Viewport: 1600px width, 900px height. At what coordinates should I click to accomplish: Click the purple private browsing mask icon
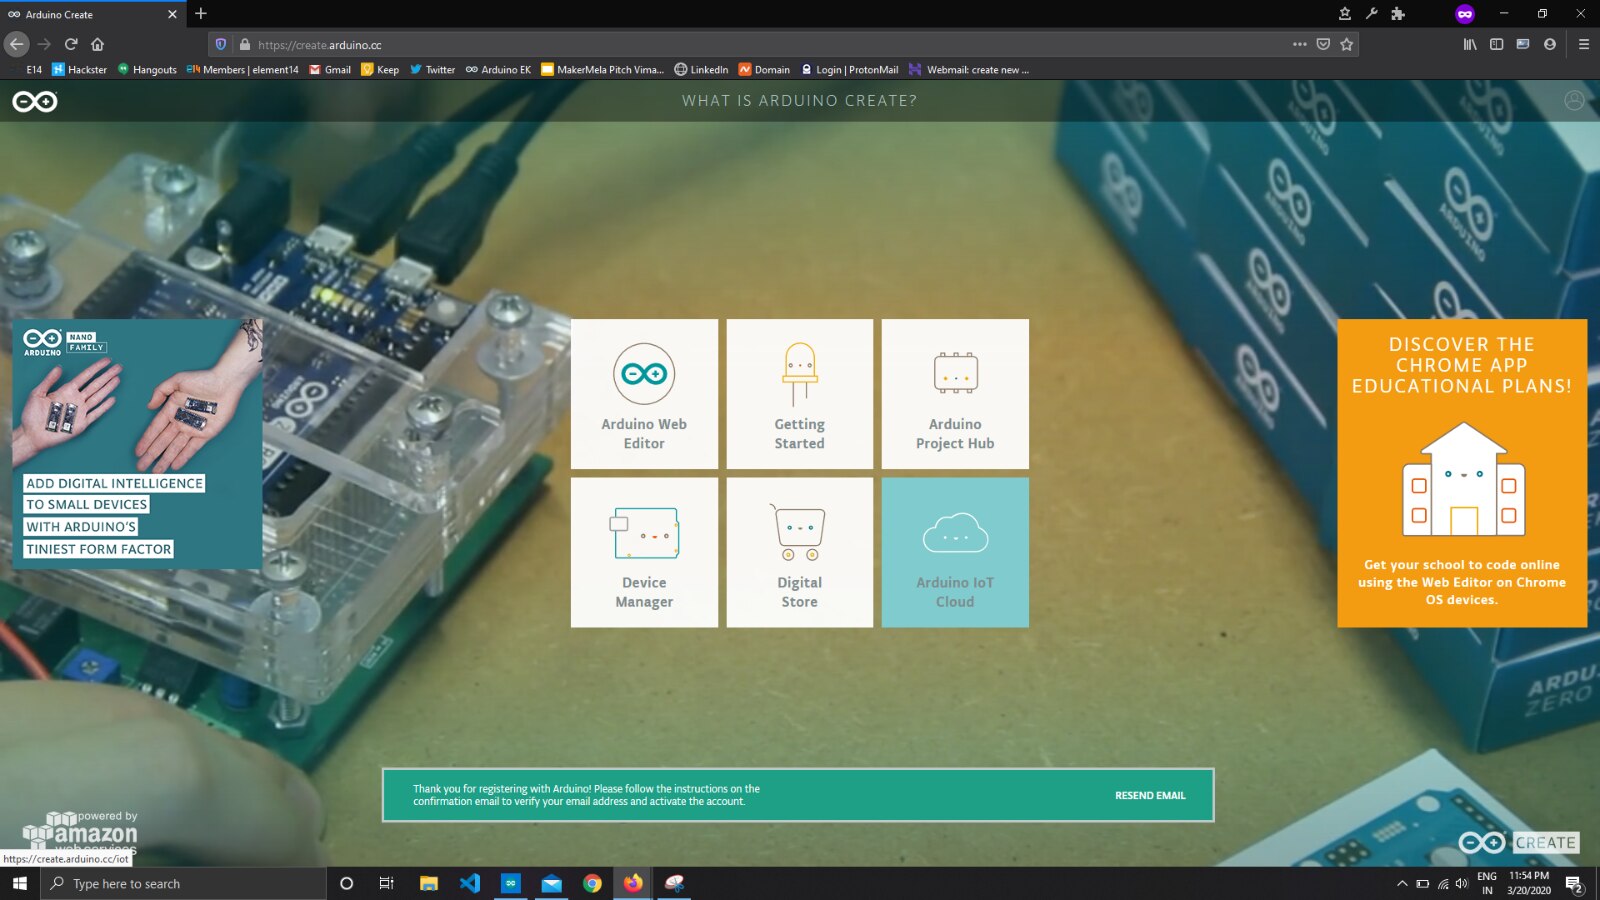tap(1465, 14)
